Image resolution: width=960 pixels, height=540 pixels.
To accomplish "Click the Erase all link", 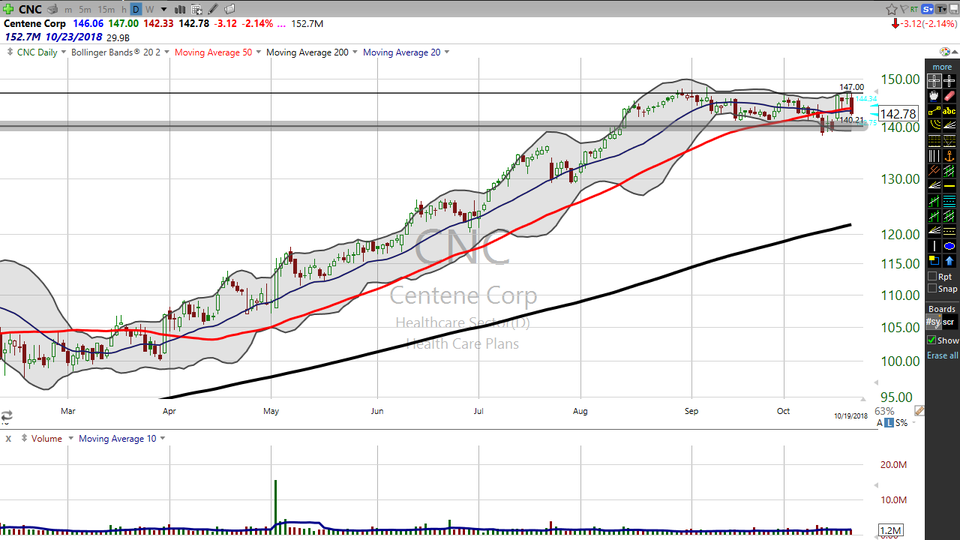I will coord(942,356).
